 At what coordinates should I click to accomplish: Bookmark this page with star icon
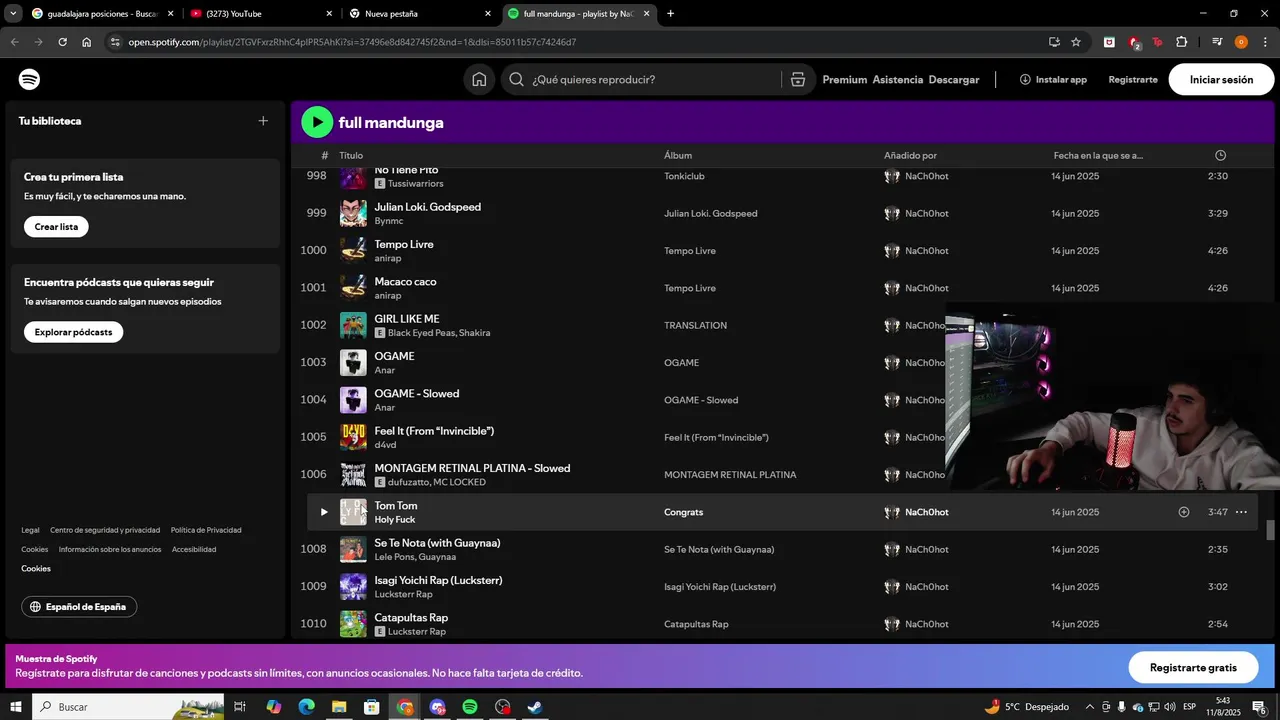[x=1076, y=42]
